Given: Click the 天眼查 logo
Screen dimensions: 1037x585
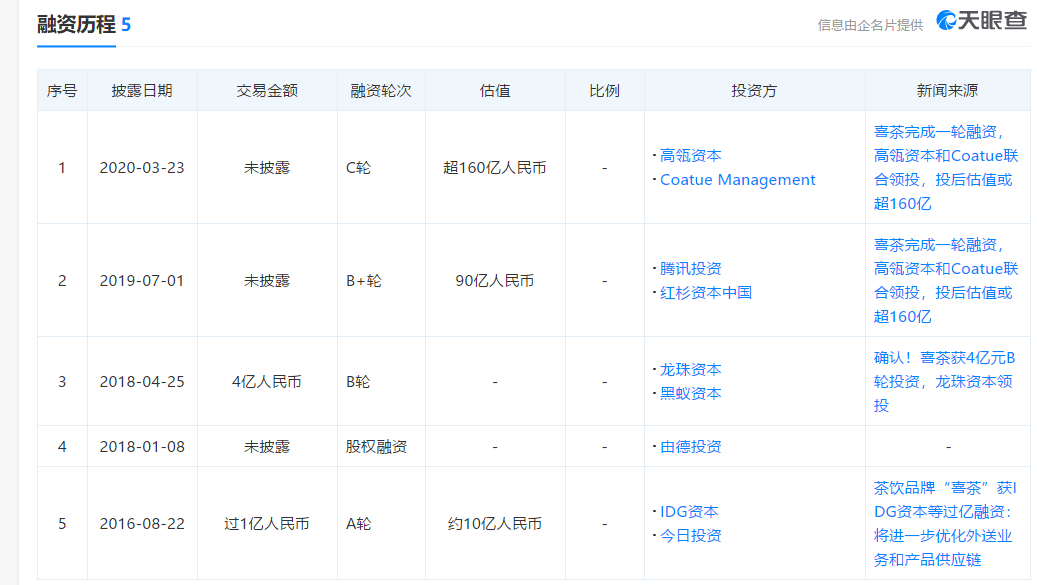Looking at the screenshot, I should (x=981, y=20).
